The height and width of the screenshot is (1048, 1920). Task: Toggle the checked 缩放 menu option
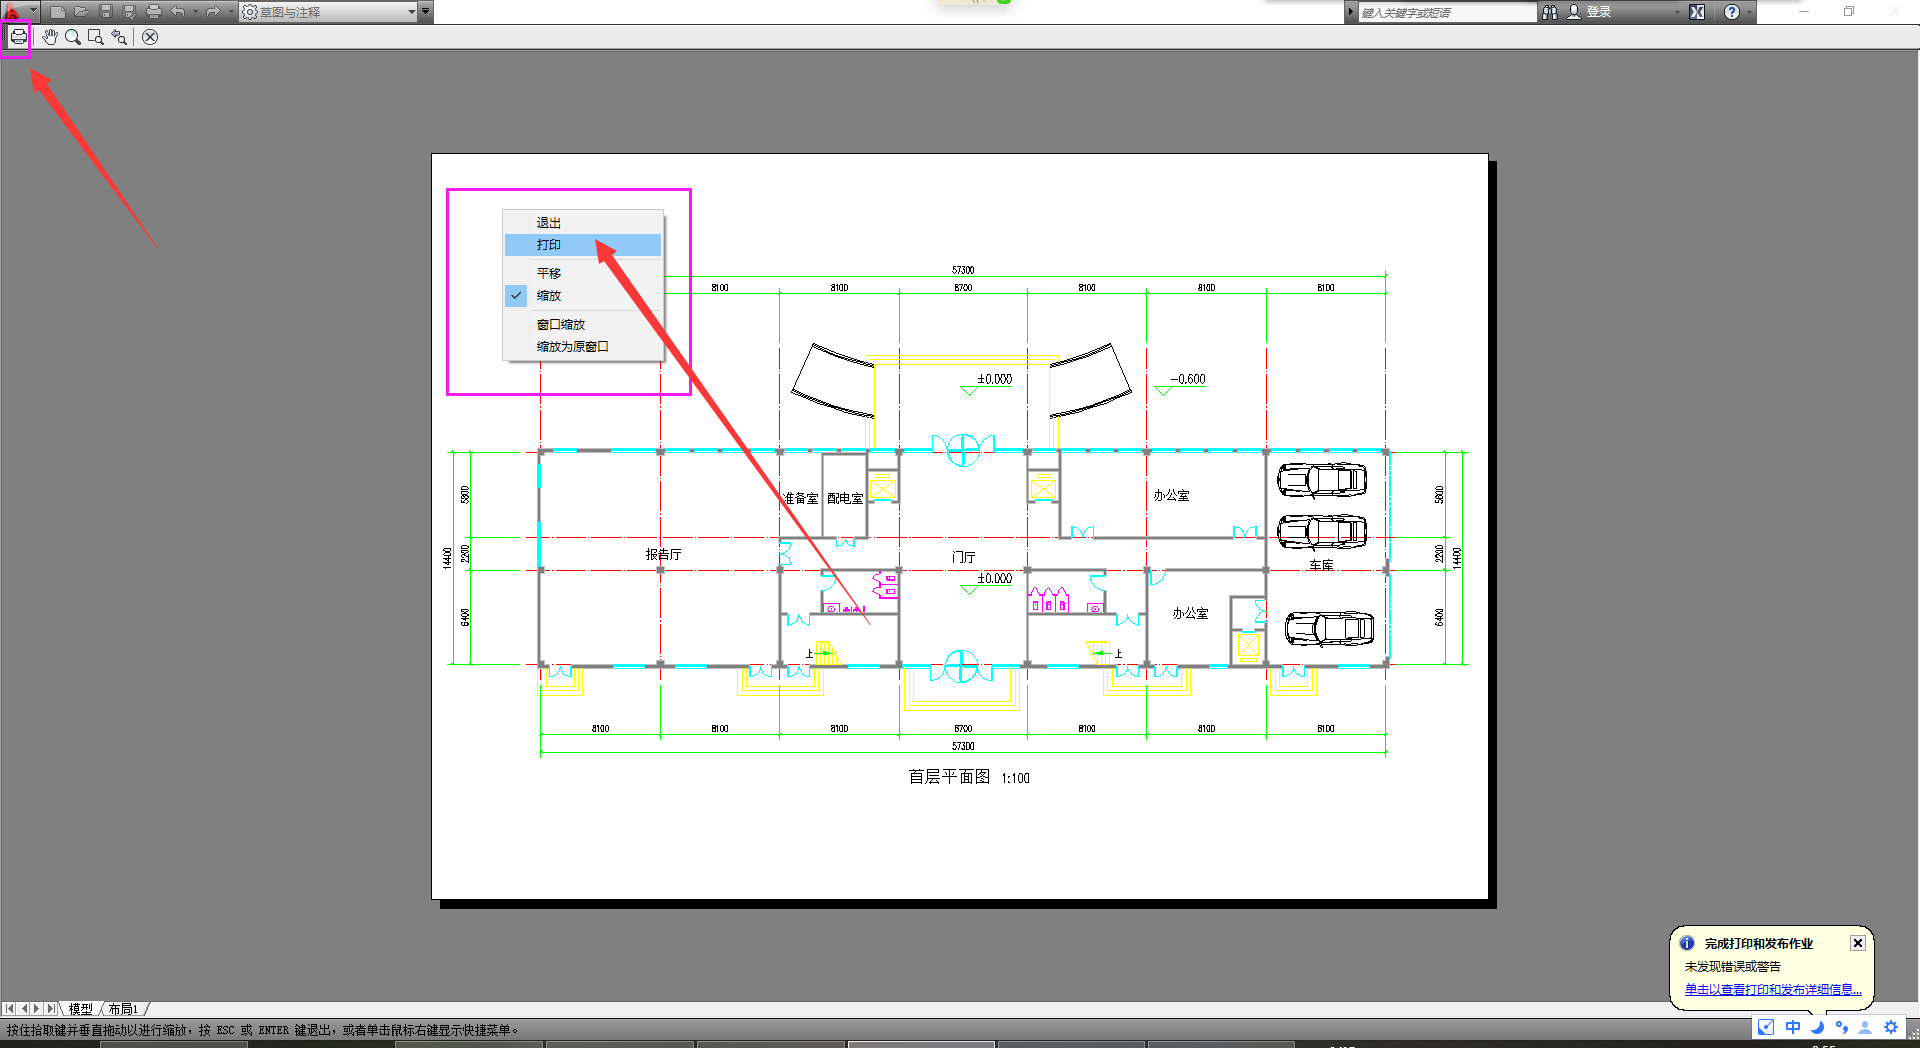coord(583,296)
